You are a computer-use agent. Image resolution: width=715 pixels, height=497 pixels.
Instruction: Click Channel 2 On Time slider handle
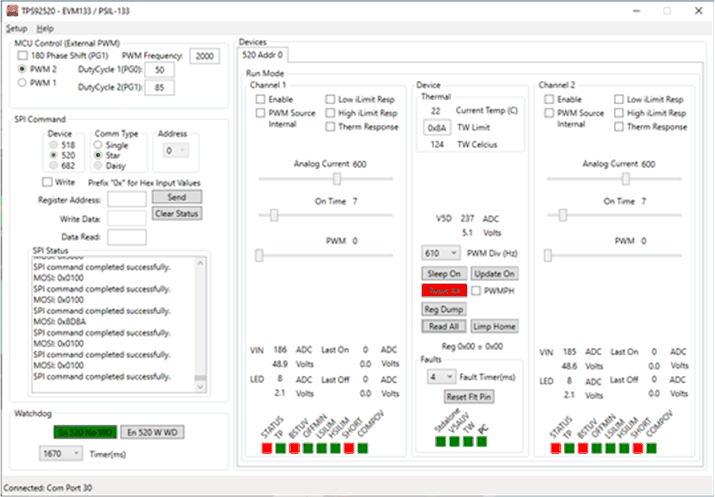point(563,215)
